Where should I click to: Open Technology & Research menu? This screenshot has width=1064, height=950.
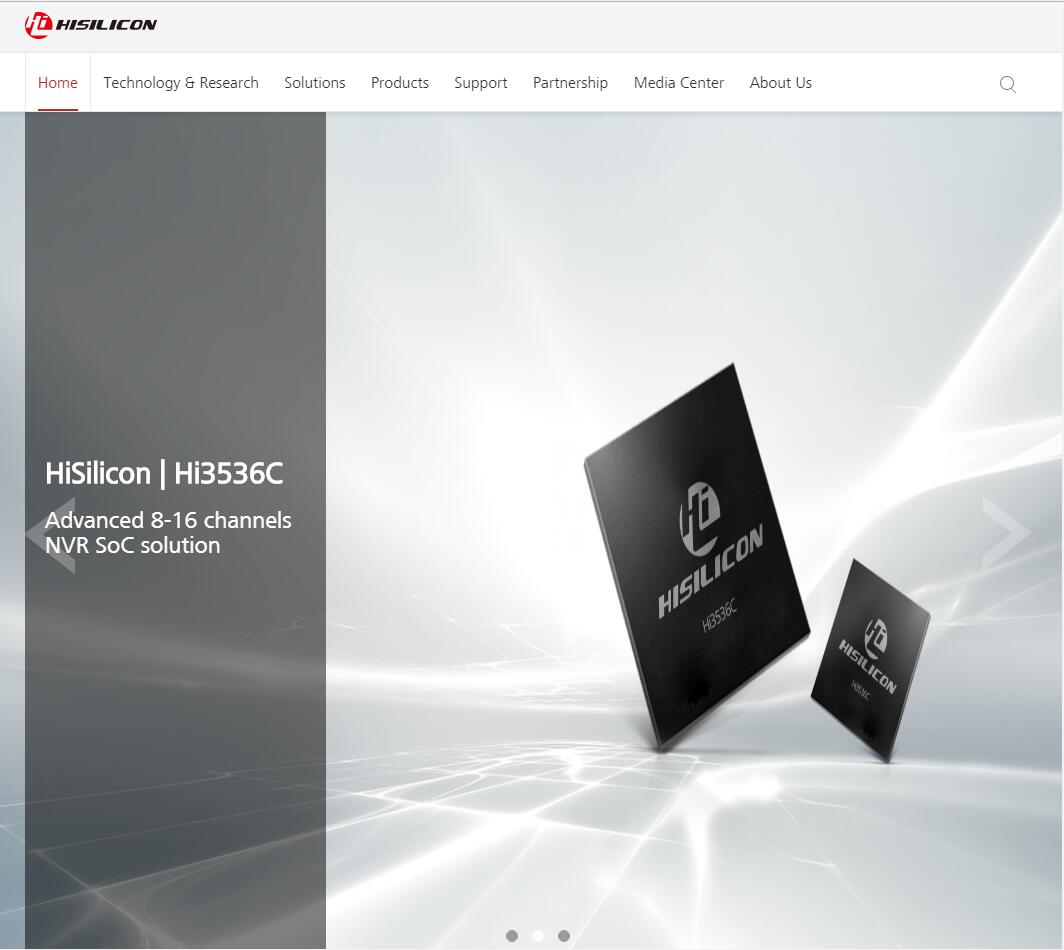180,83
